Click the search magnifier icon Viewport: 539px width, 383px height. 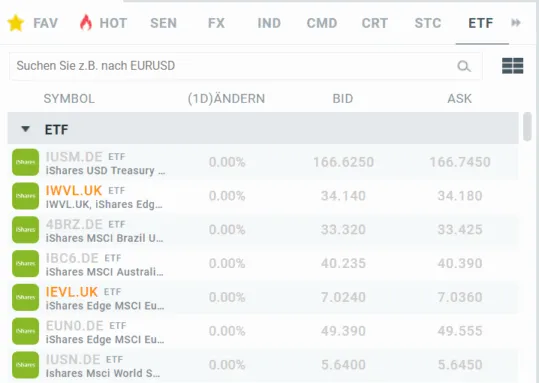pyautogui.click(x=464, y=66)
